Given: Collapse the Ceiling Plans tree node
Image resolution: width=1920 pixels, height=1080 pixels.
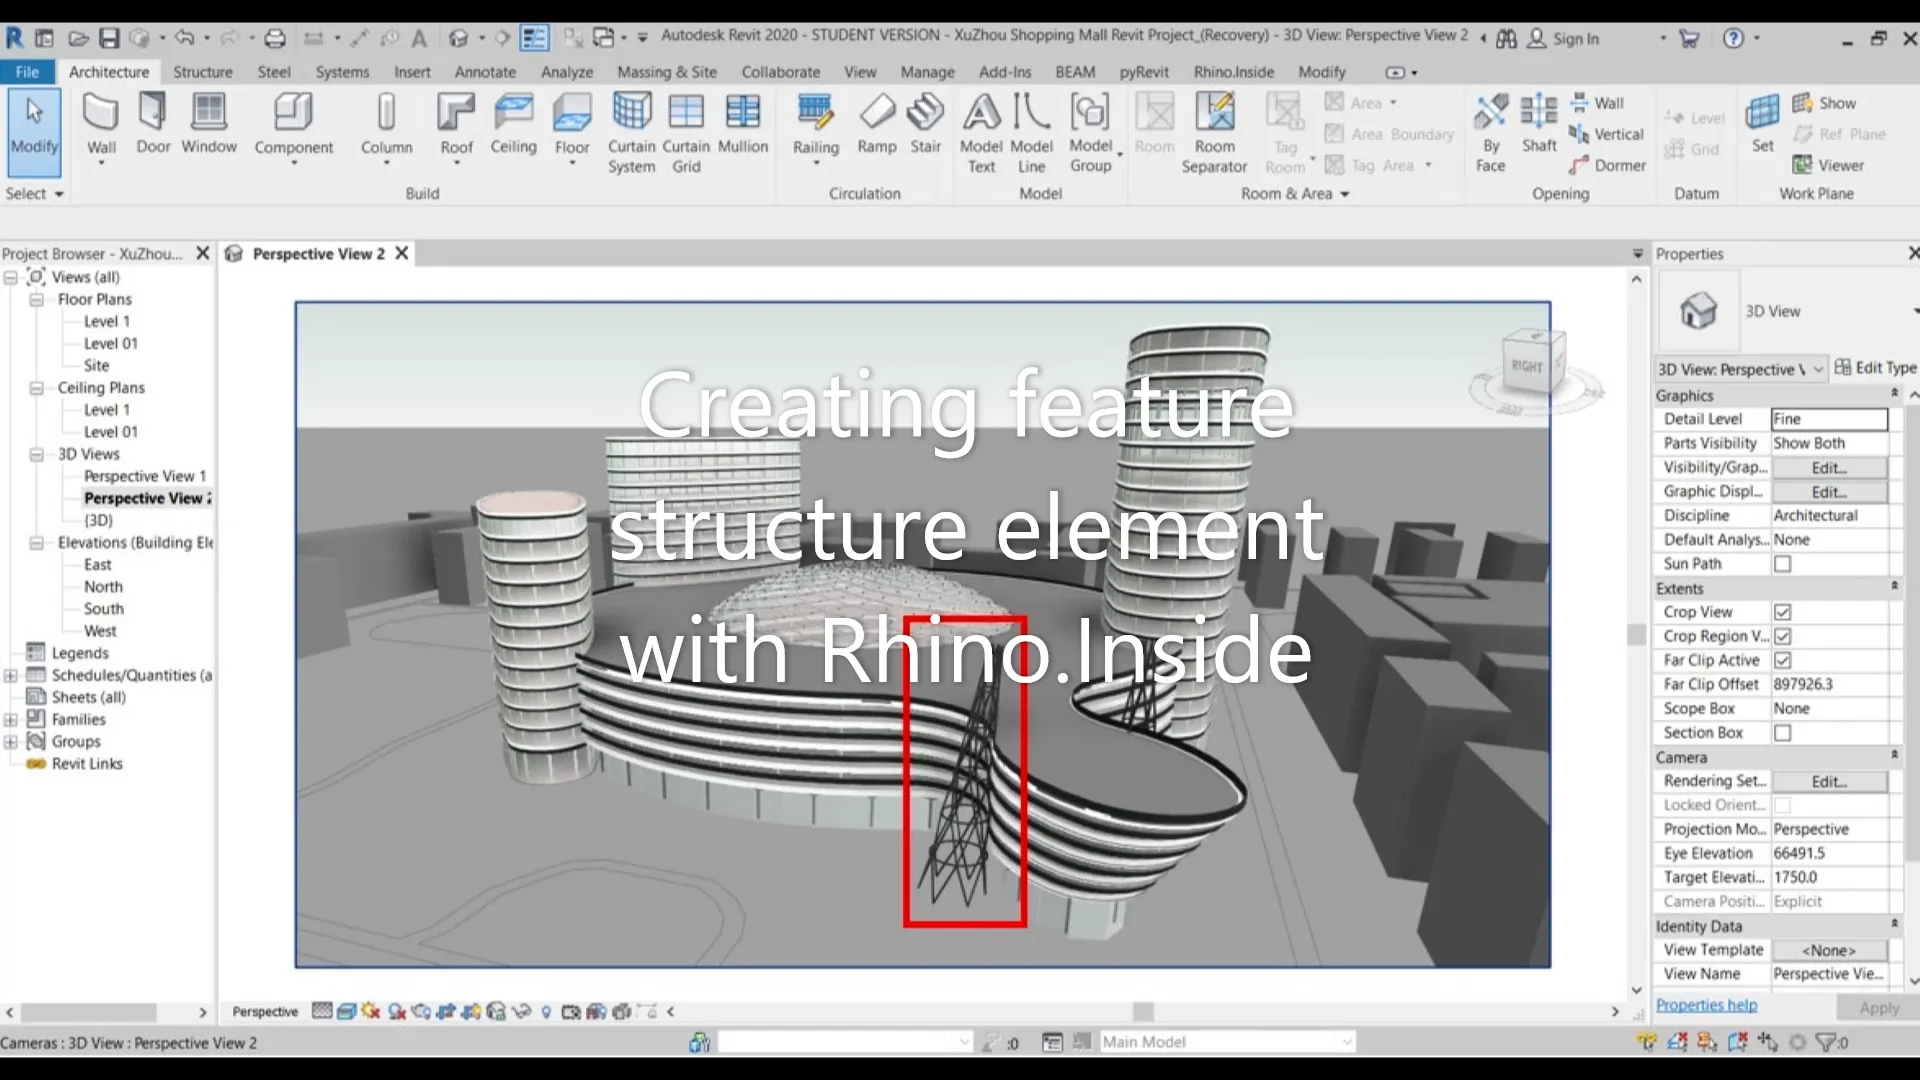Looking at the screenshot, I should point(36,387).
